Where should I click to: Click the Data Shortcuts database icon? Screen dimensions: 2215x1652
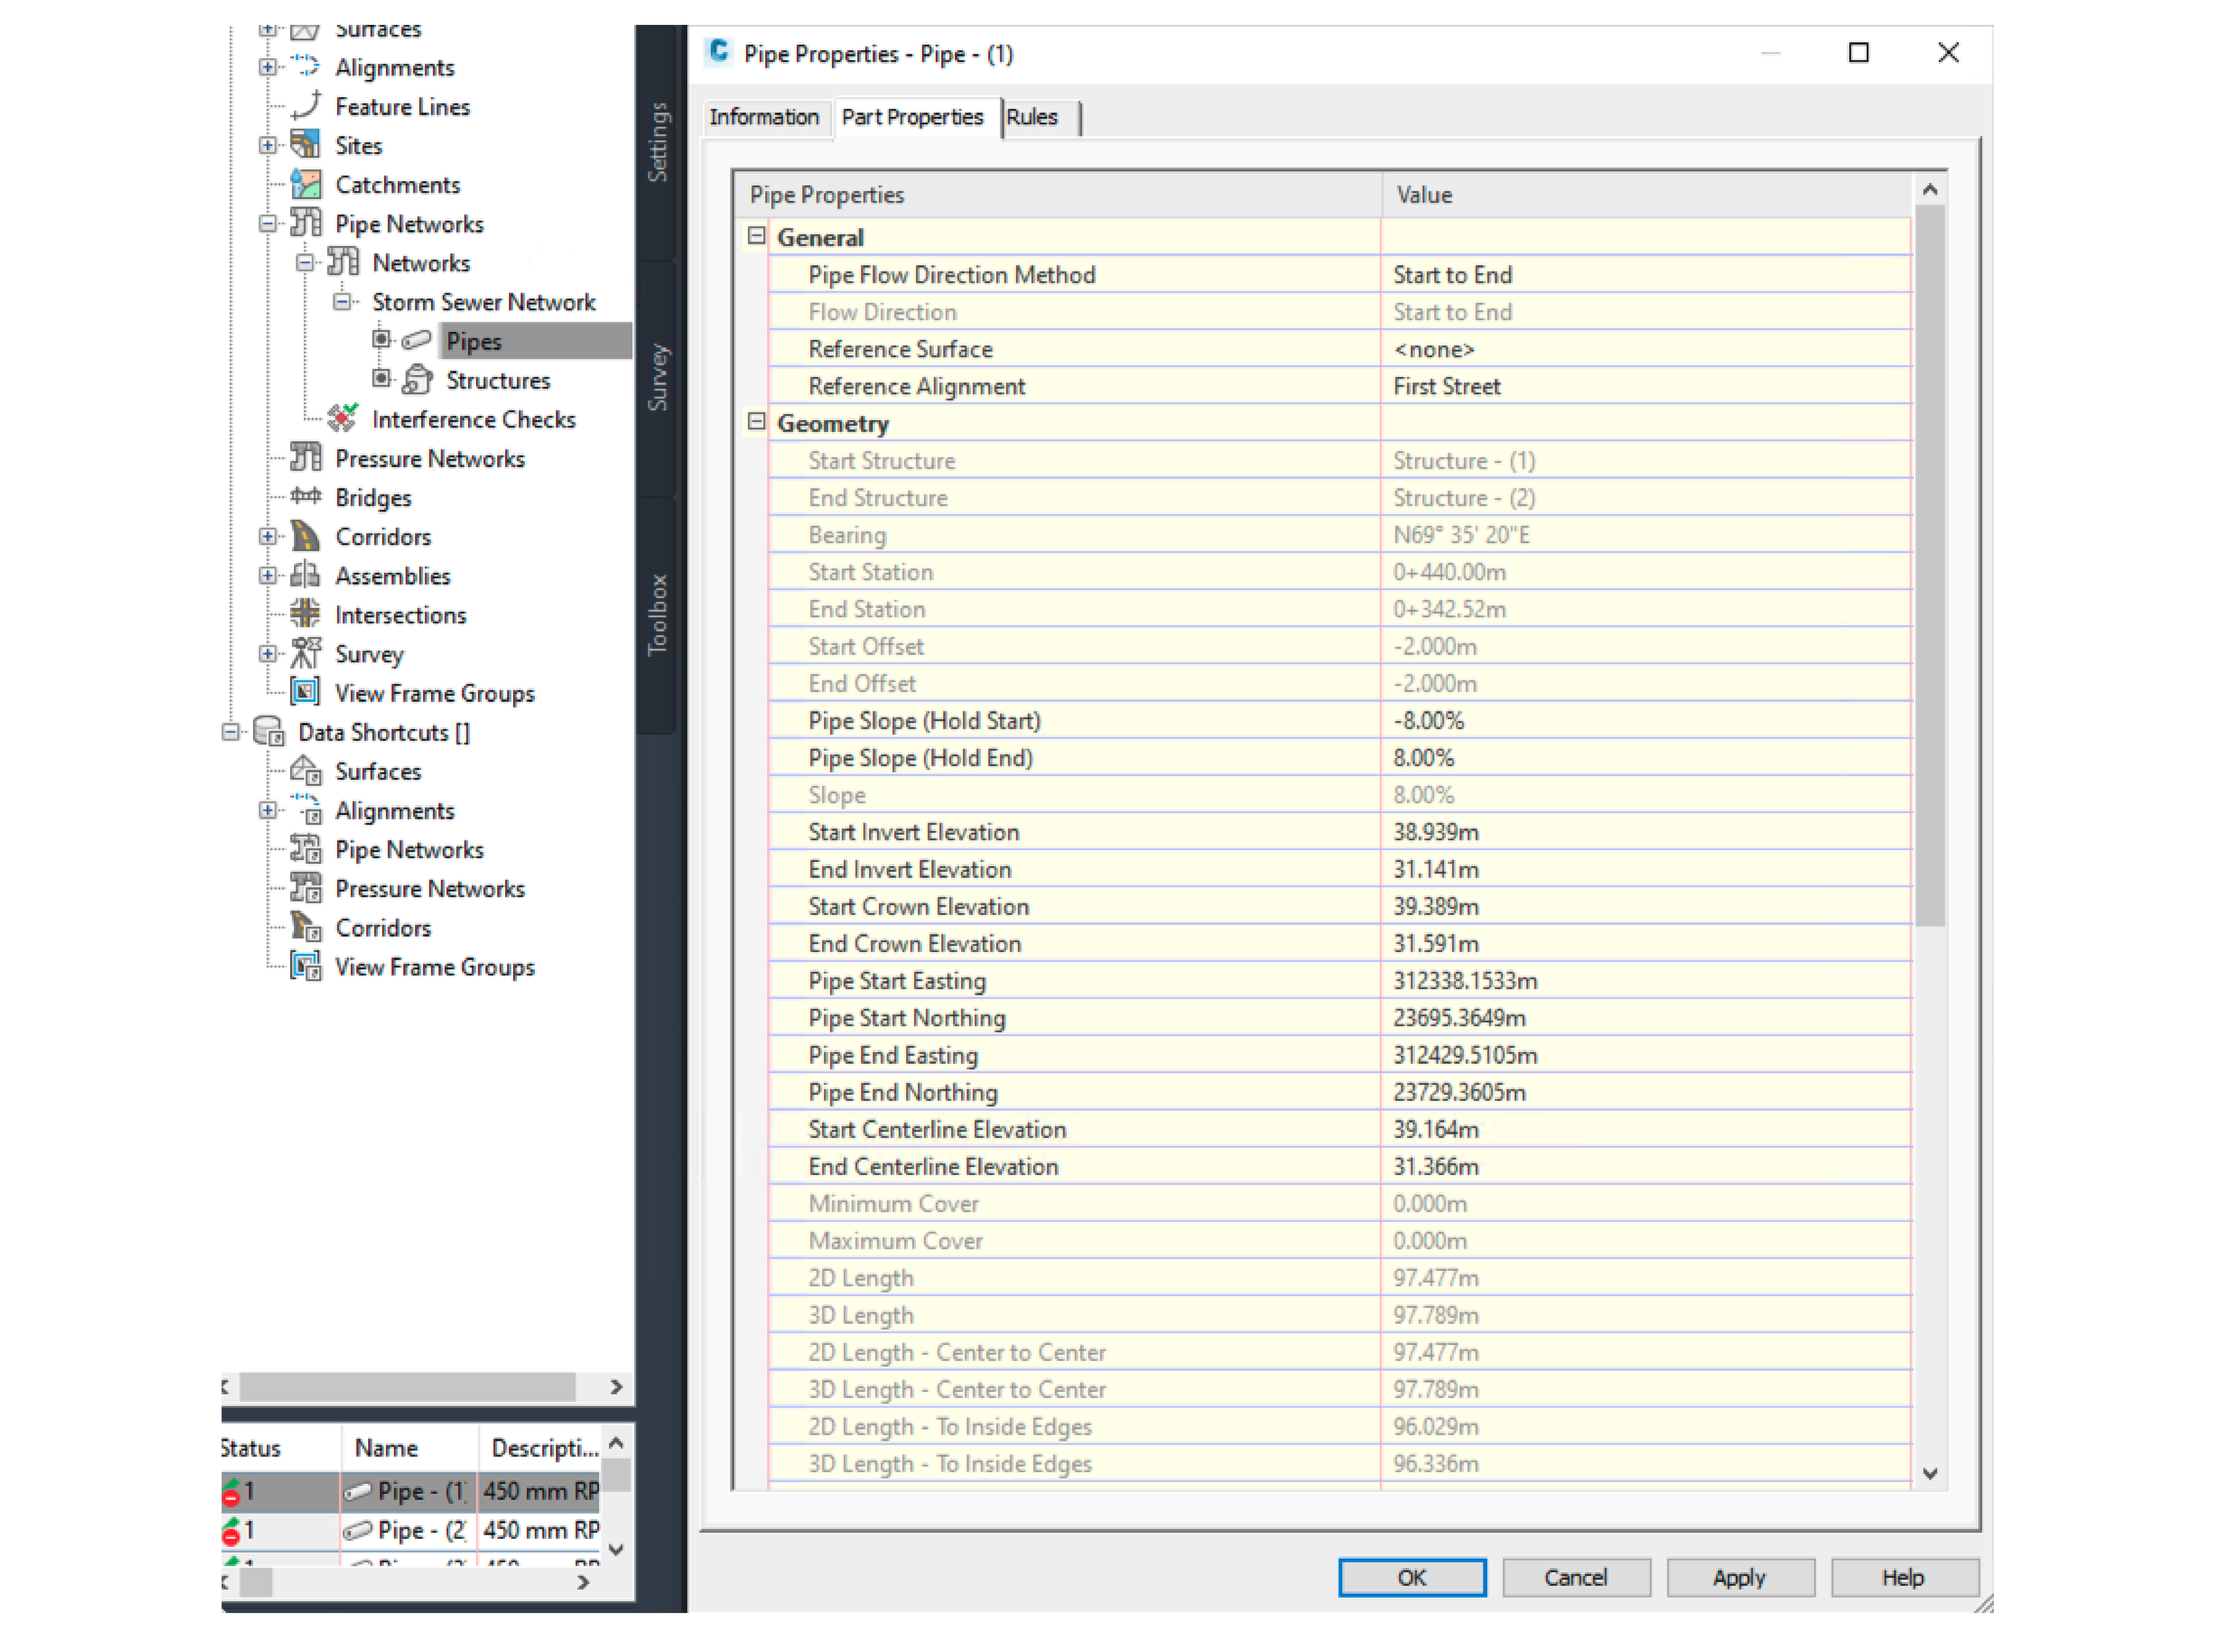point(268,731)
